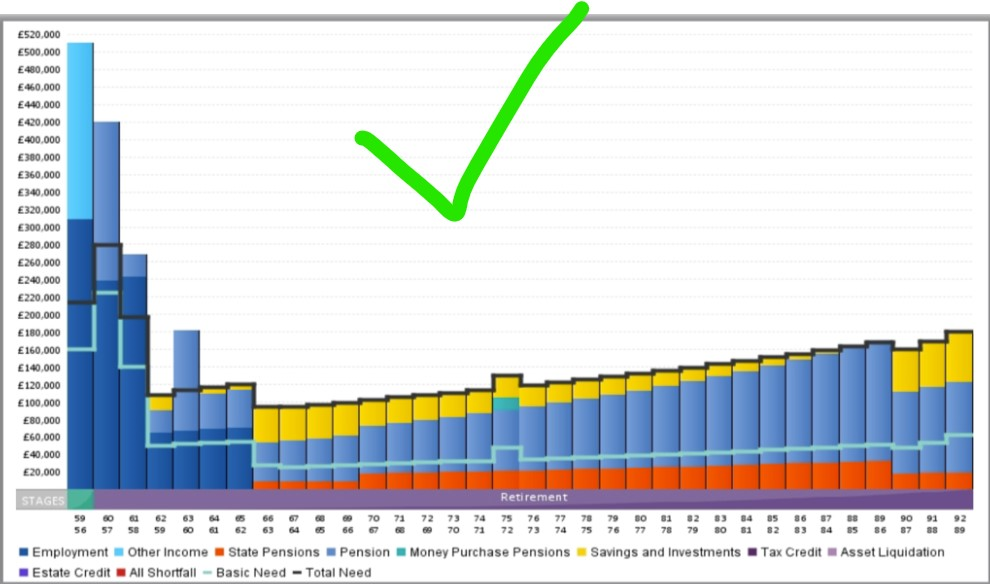Click the light blue Other Income bar at age 59
Image resolution: width=990 pixels, height=584 pixels.
[80, 130]
